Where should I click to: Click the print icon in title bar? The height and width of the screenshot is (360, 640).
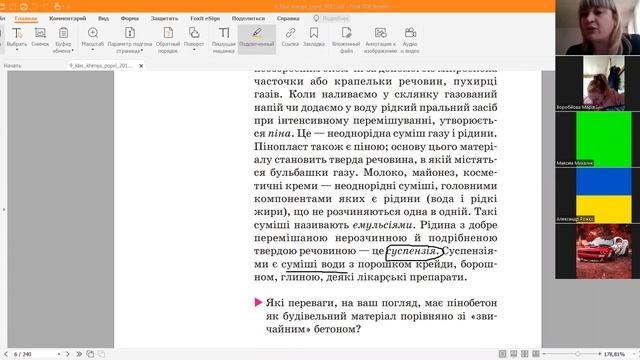(x=24, y=6)
